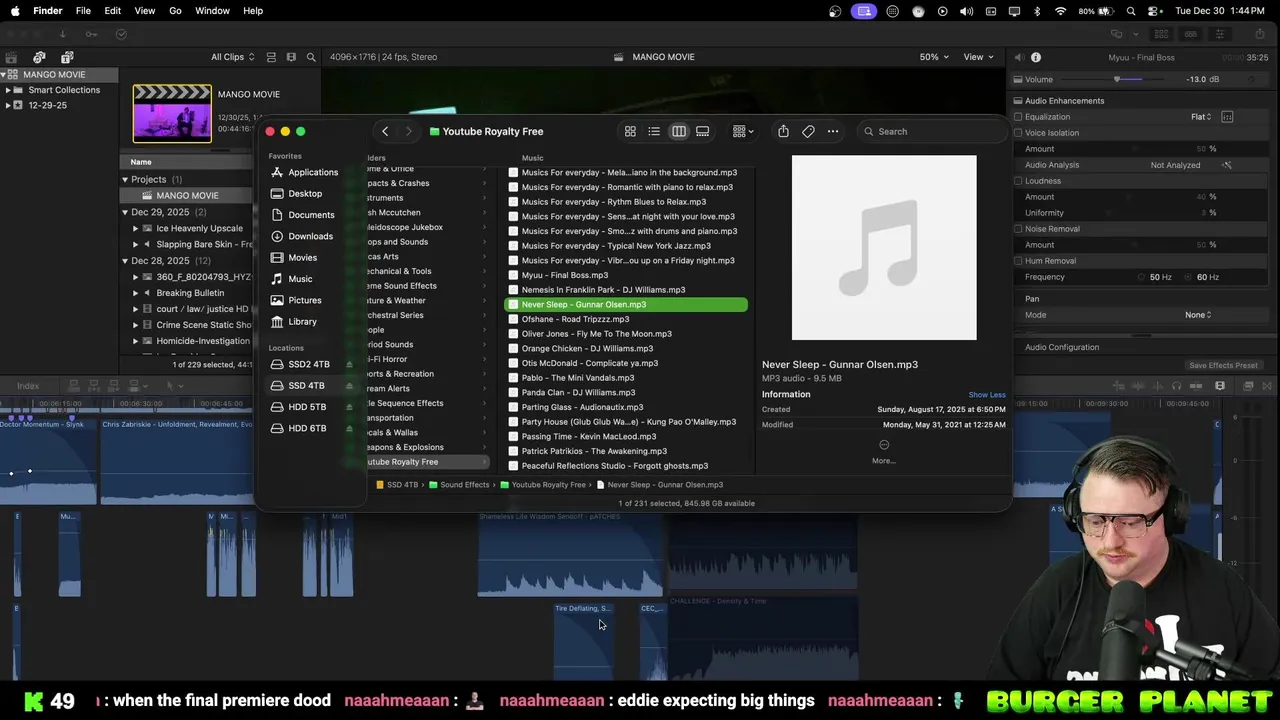Open the All Clips filter dropdown

click(232, 57)
